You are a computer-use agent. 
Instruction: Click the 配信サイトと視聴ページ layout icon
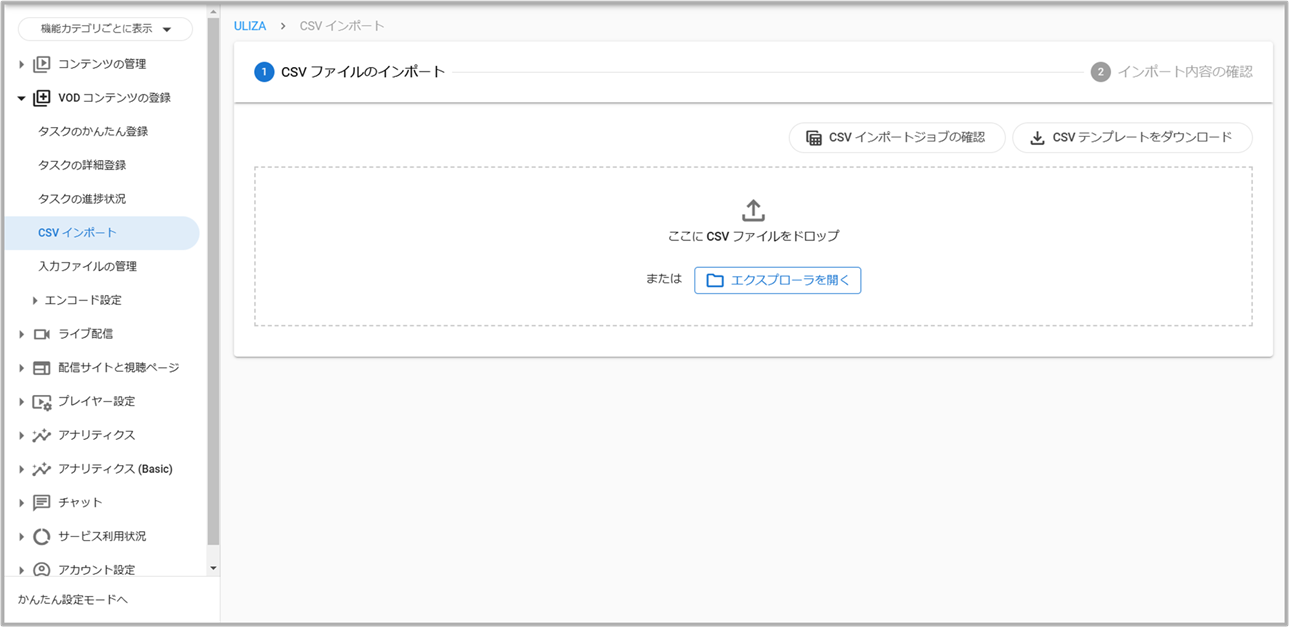tap(41, 368)
